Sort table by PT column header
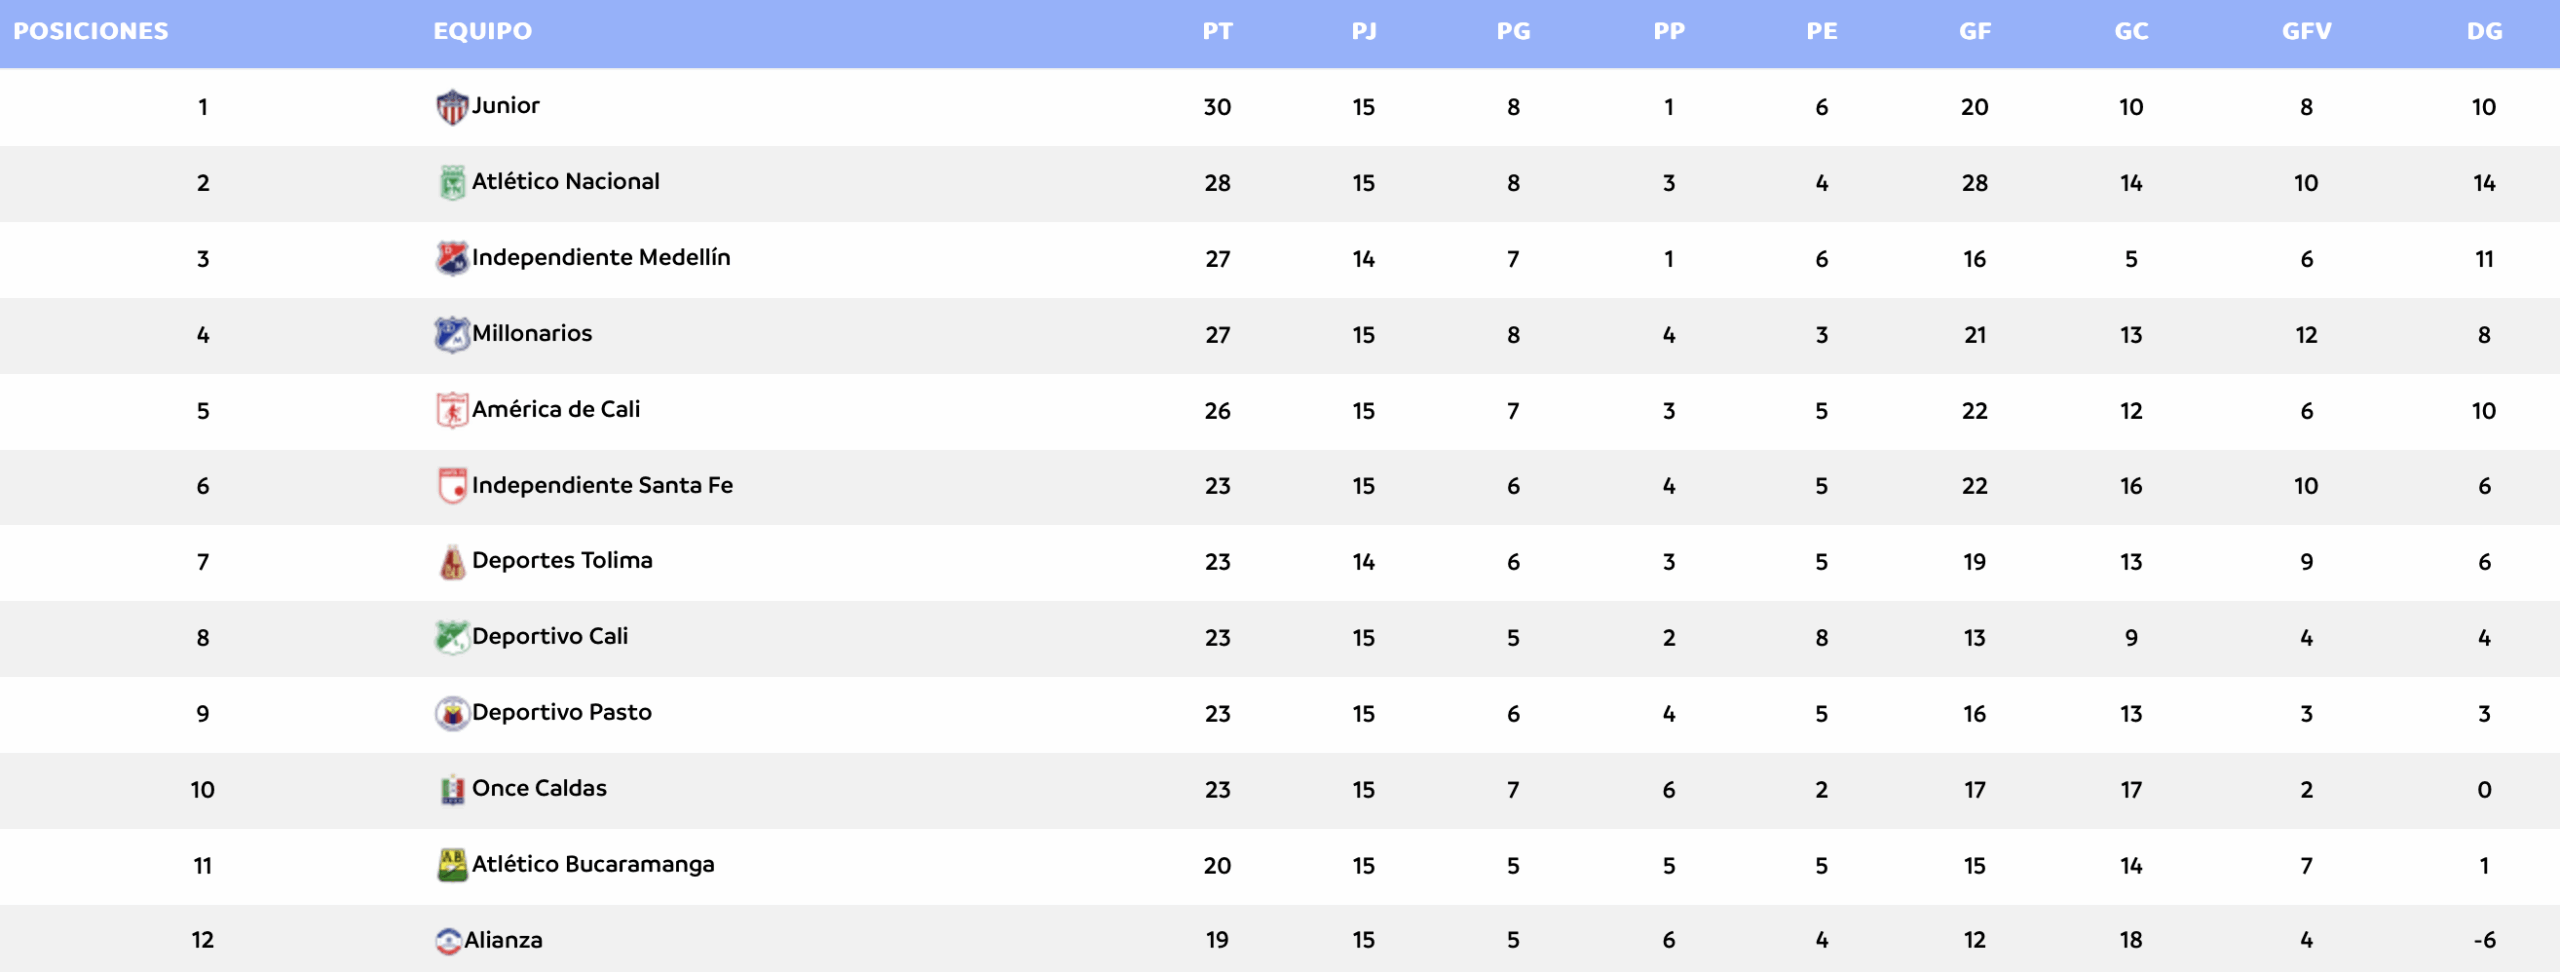 1217,31
